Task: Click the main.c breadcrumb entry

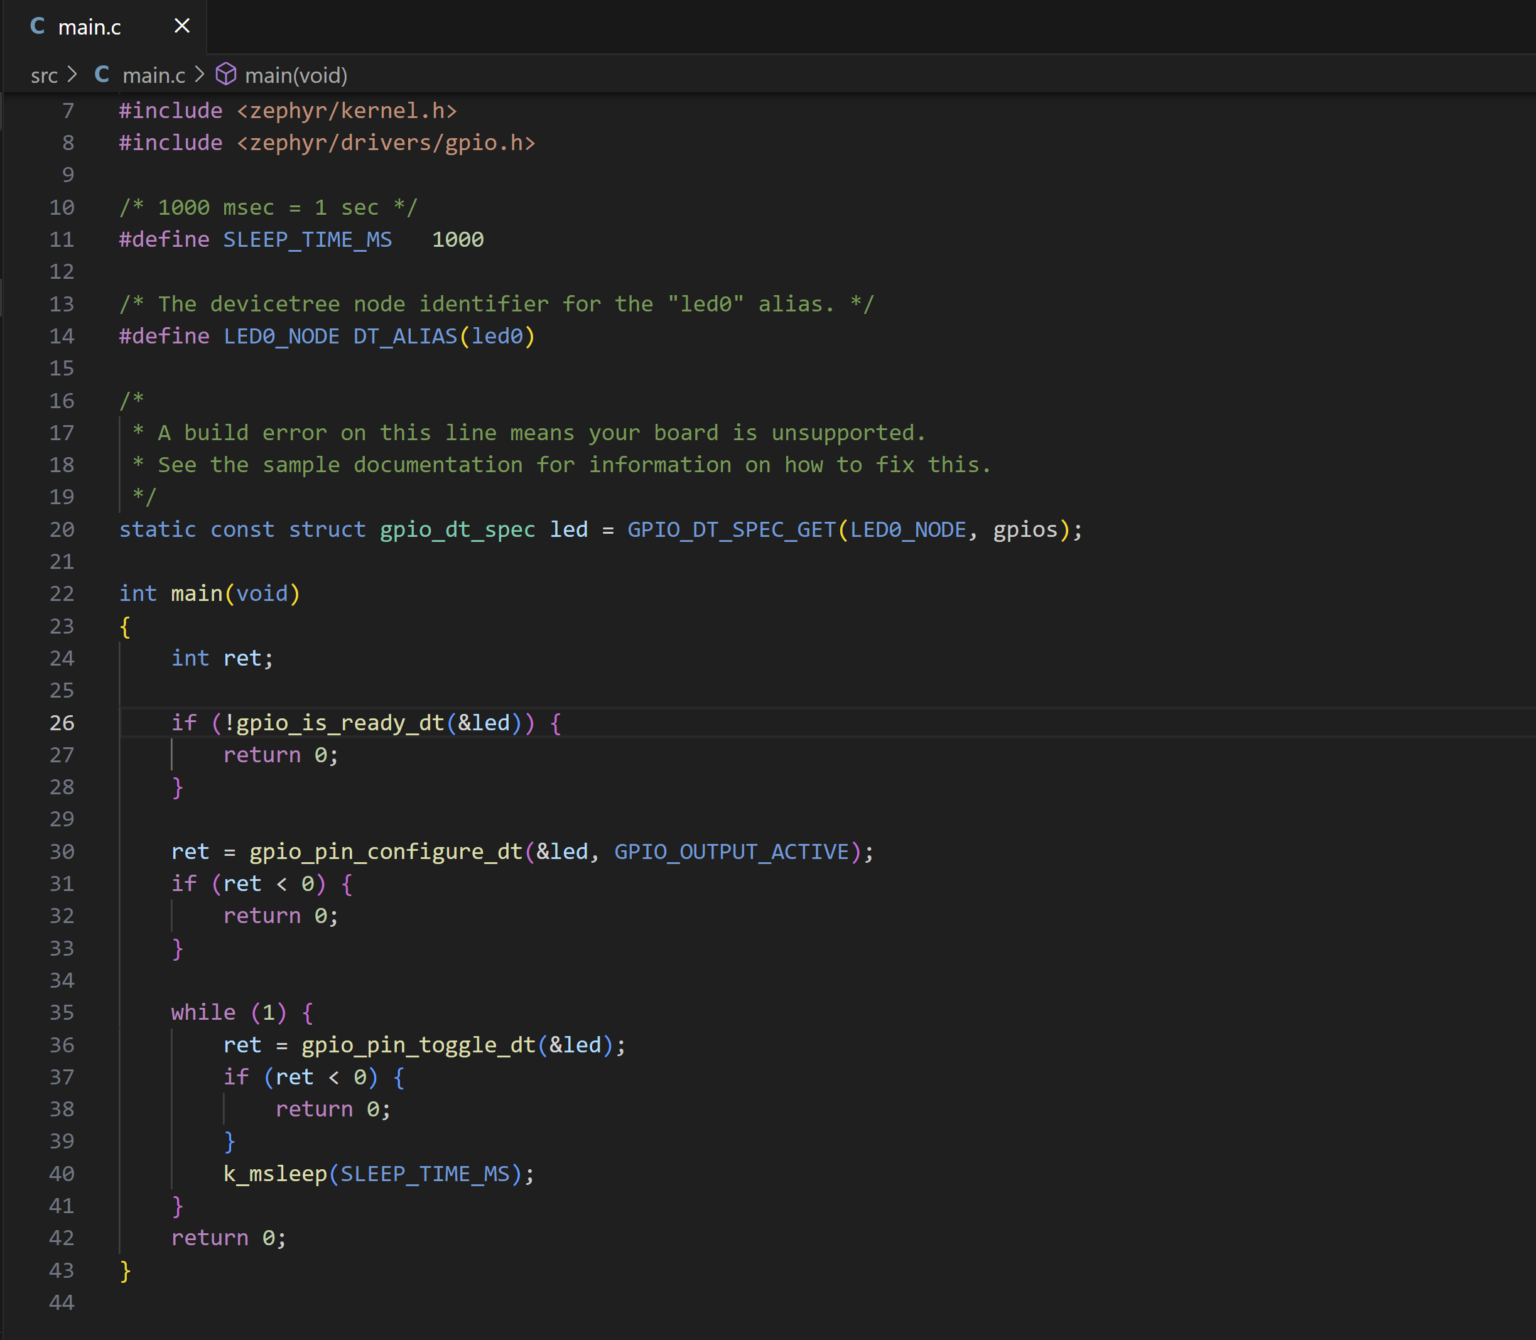Action: point(153,74)
